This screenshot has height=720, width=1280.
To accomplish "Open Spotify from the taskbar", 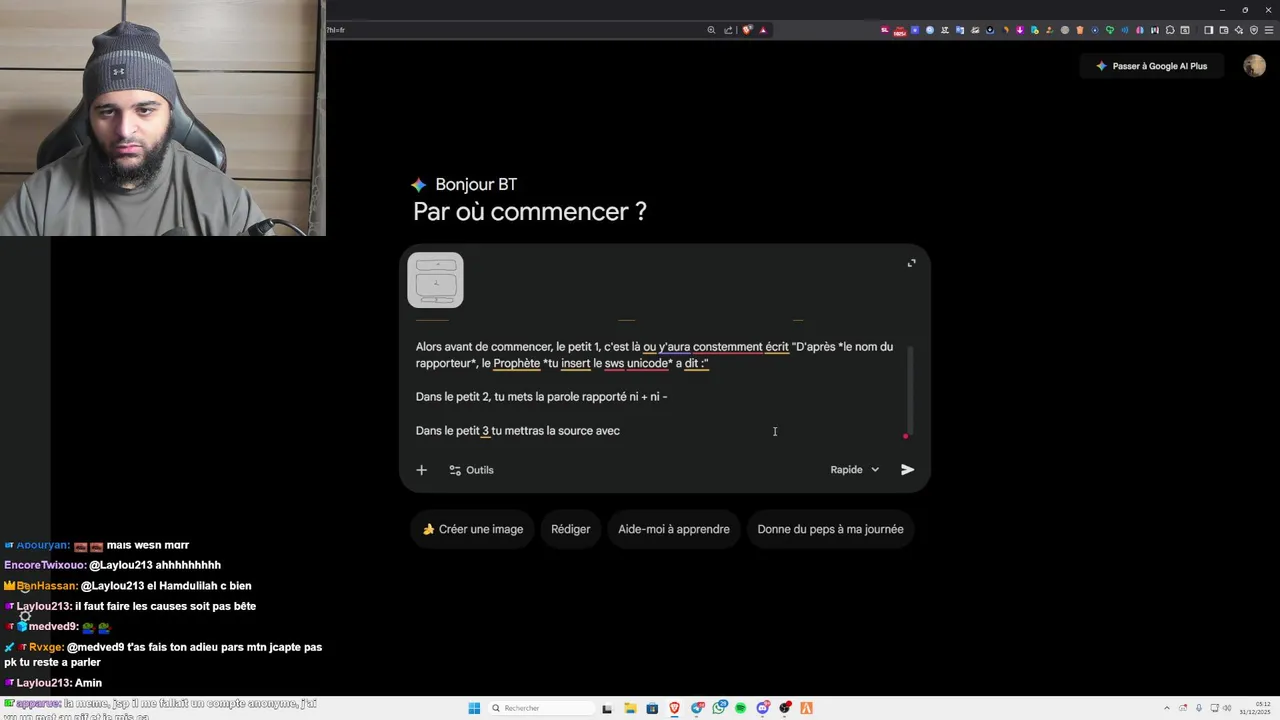I will (741, 708).
